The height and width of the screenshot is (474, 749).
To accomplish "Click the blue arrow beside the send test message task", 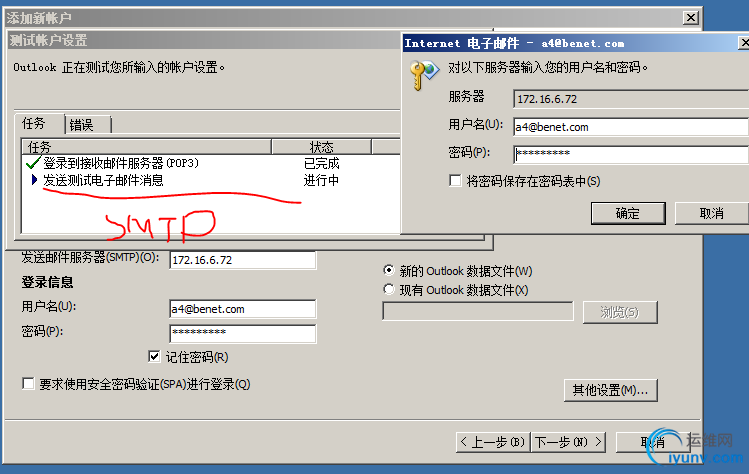I will 34,180.
